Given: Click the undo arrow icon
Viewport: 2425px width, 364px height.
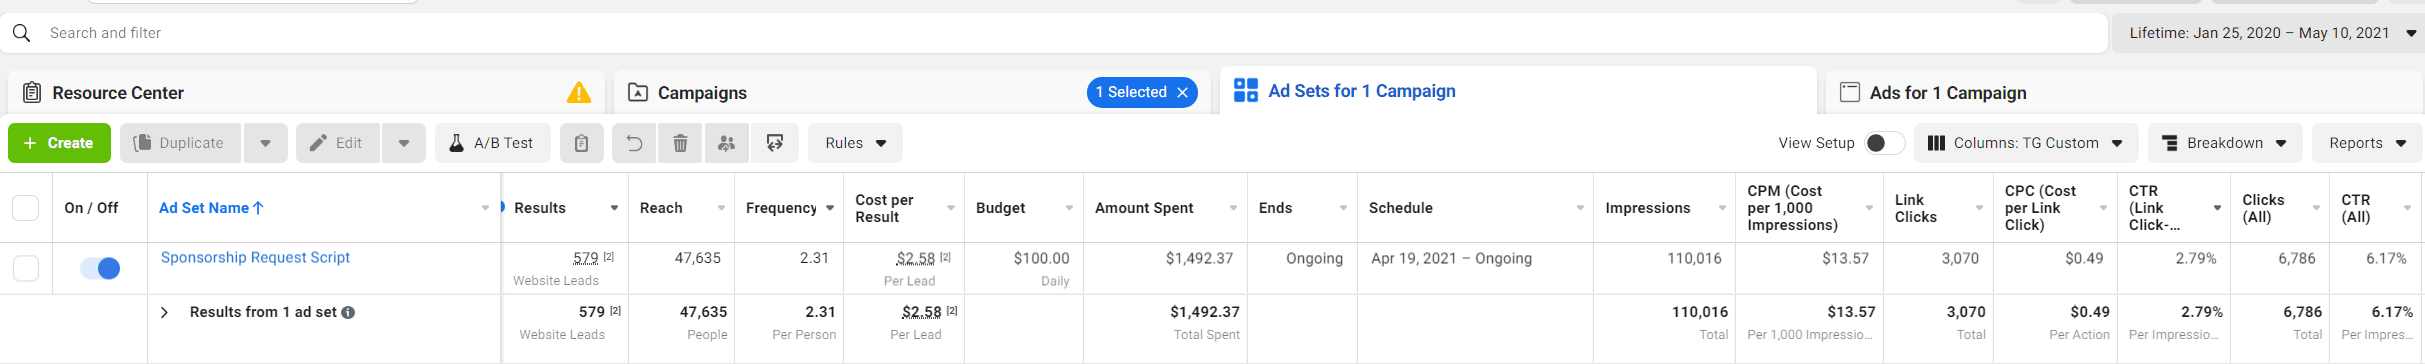Looking at the screenshot, I should click(634, 143).
